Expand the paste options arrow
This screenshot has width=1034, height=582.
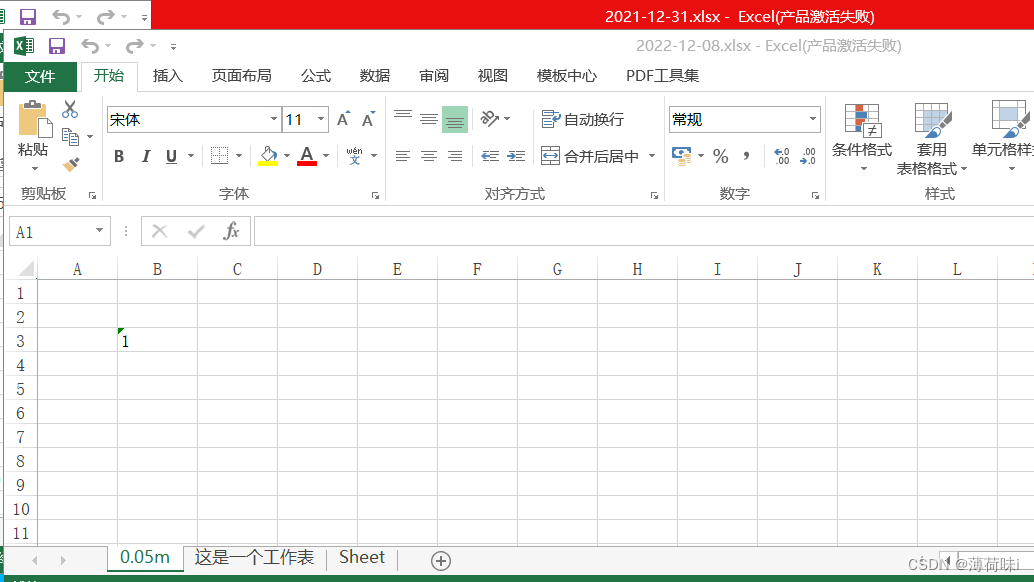[x=34, y=169]
